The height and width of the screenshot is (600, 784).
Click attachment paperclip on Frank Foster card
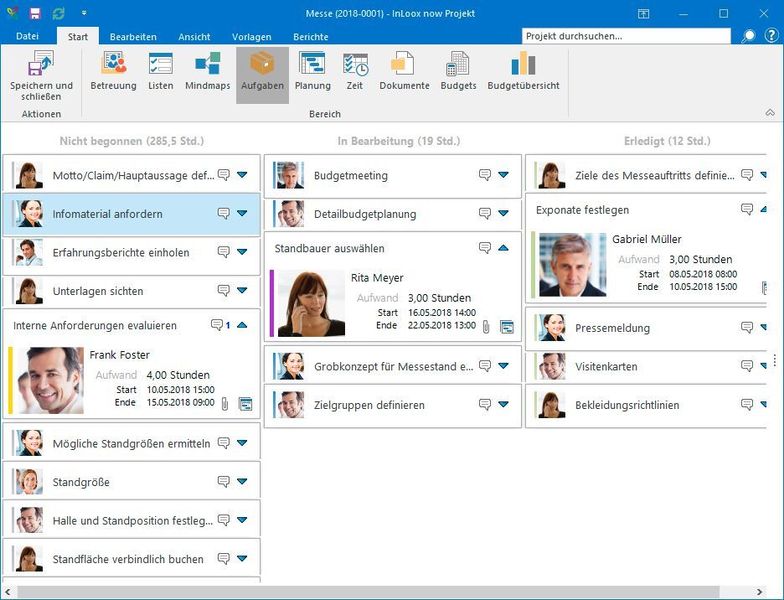coord(224,404)
